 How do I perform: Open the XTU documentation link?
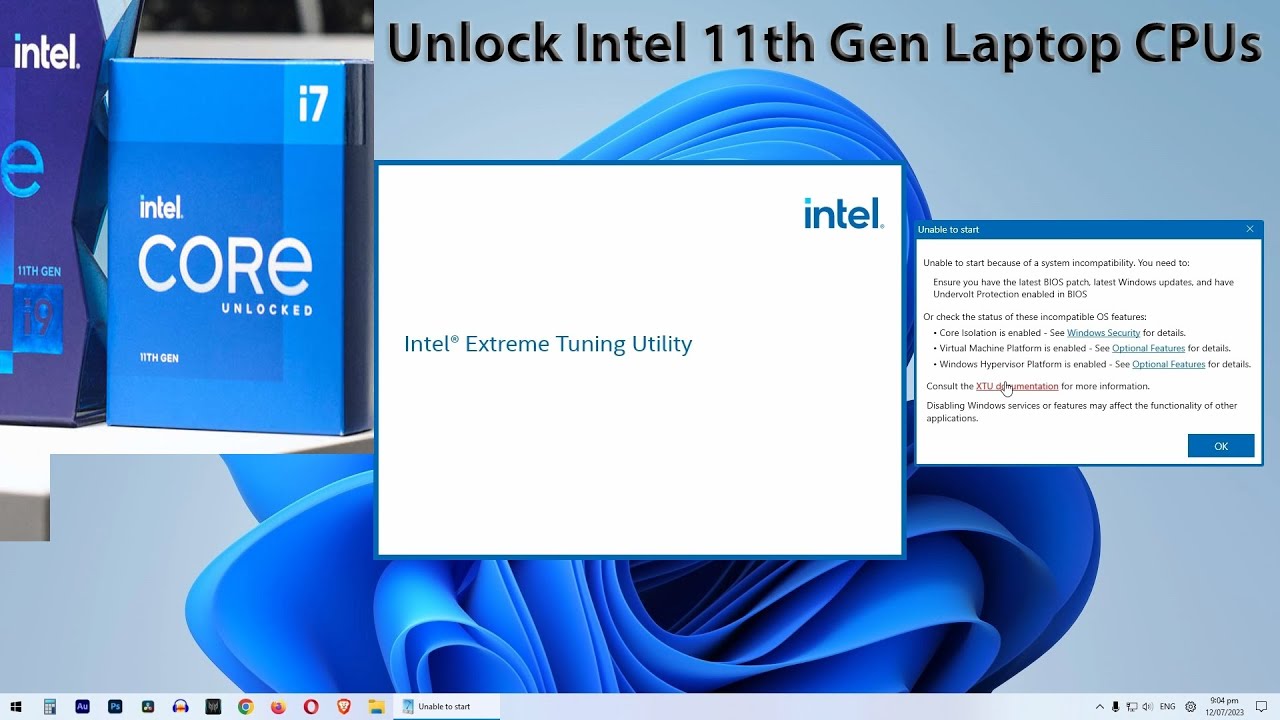[1017, 386]
